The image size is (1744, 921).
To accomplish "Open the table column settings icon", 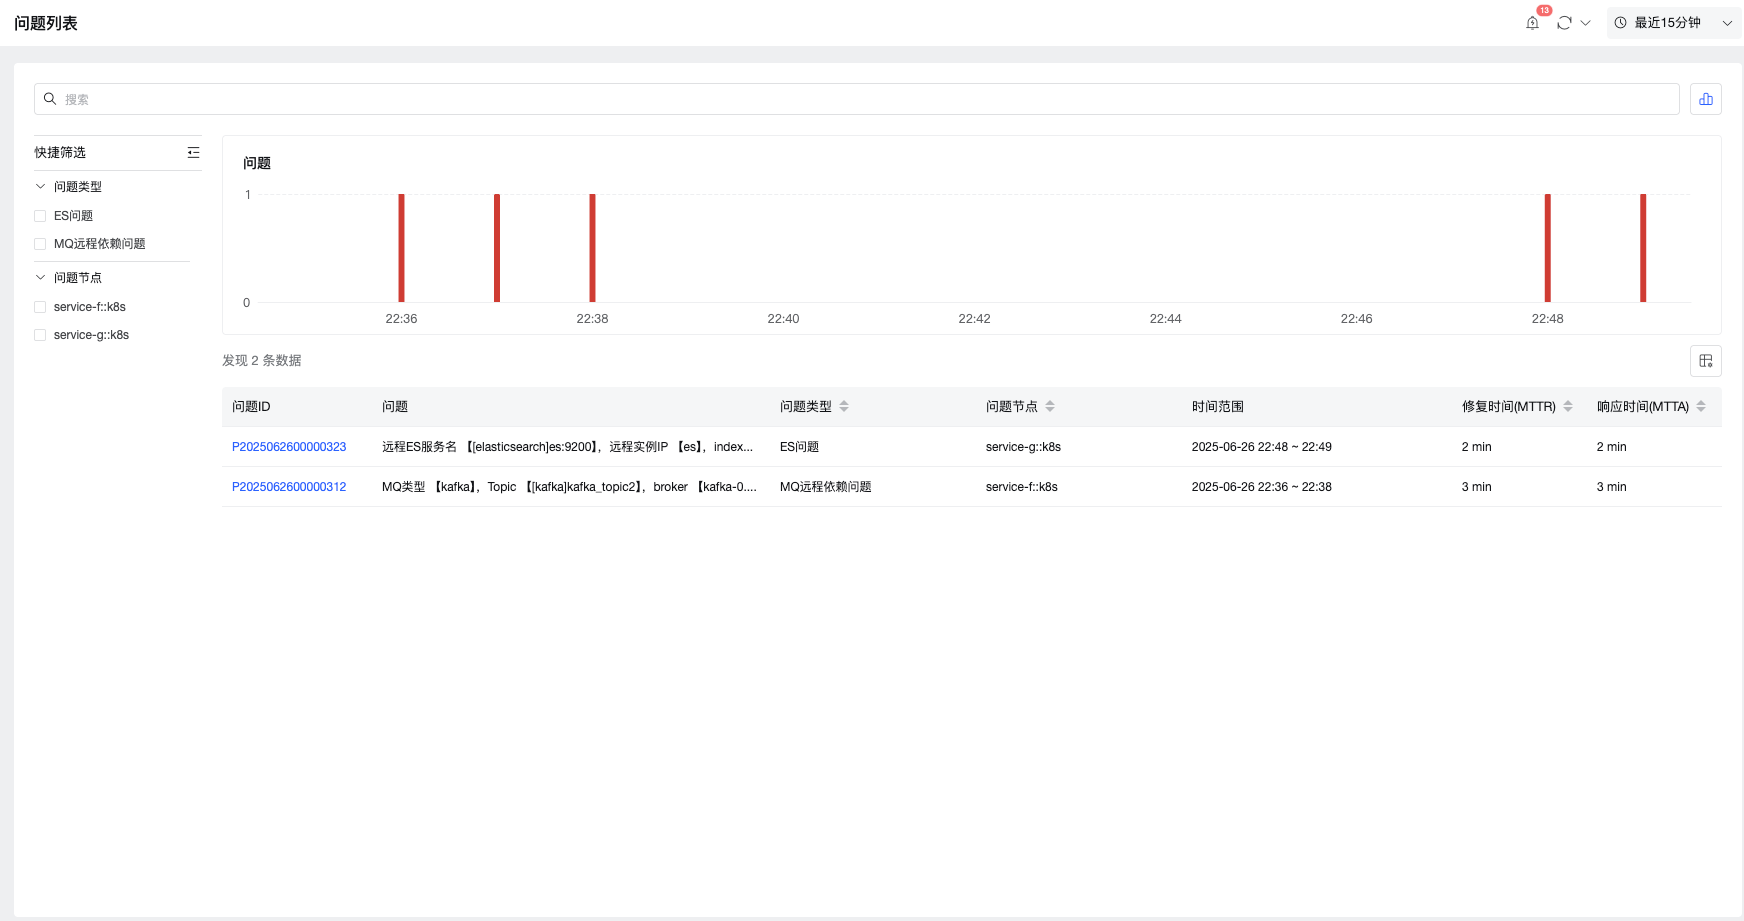I will [x=1705, y=361].
